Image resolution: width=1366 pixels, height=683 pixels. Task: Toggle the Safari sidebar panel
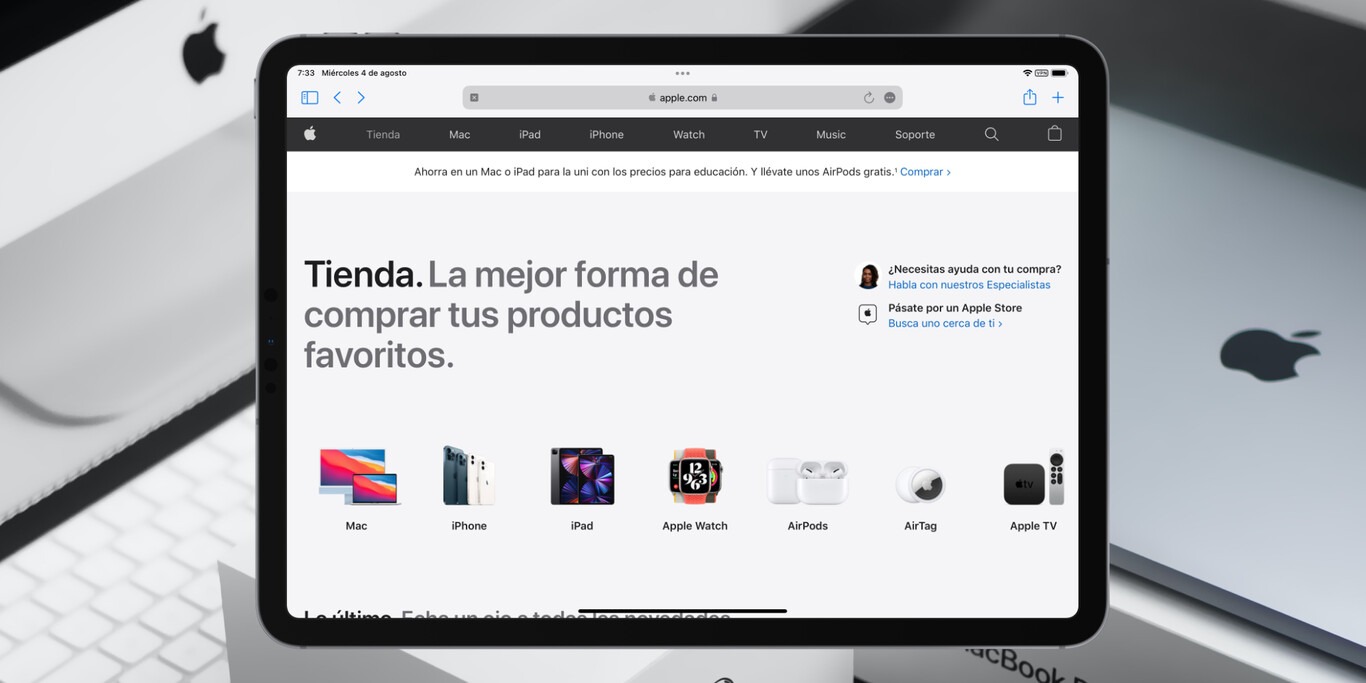click(310, 98)
